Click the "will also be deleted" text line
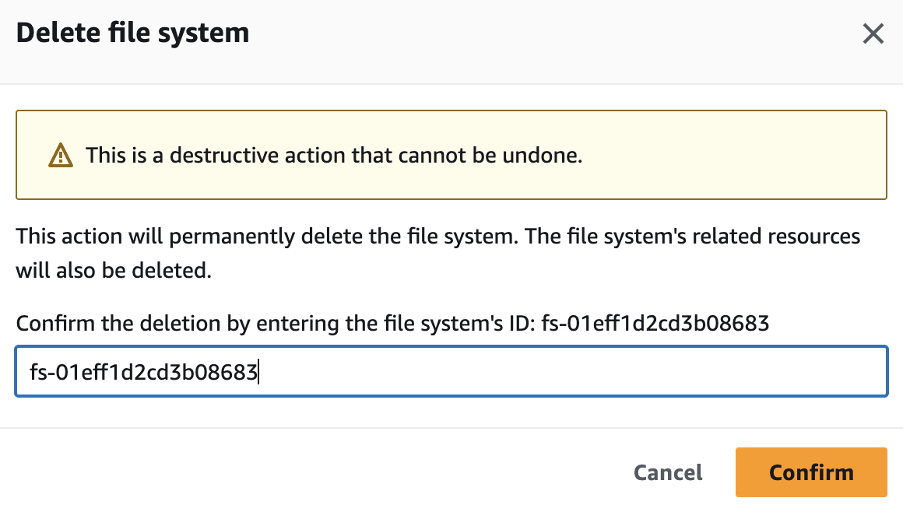Viewport: 904px width, 512px height. tap(114, 270)
